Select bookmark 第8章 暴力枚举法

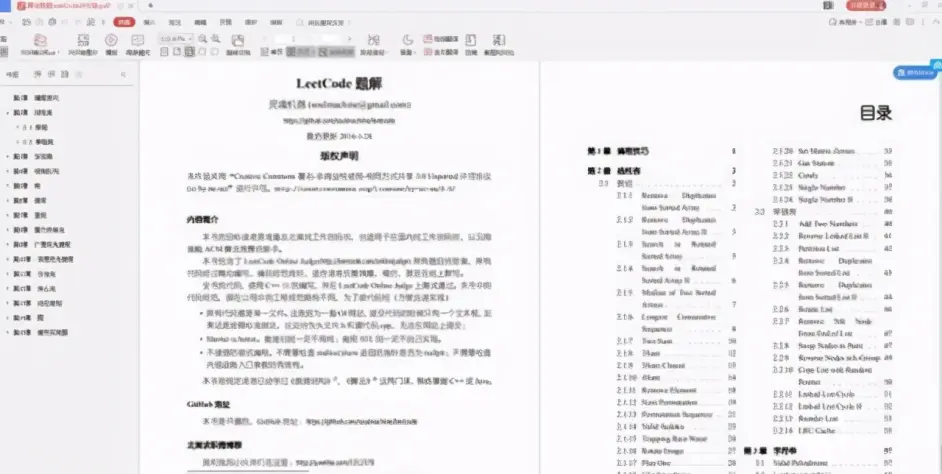[x=39, y=230]
